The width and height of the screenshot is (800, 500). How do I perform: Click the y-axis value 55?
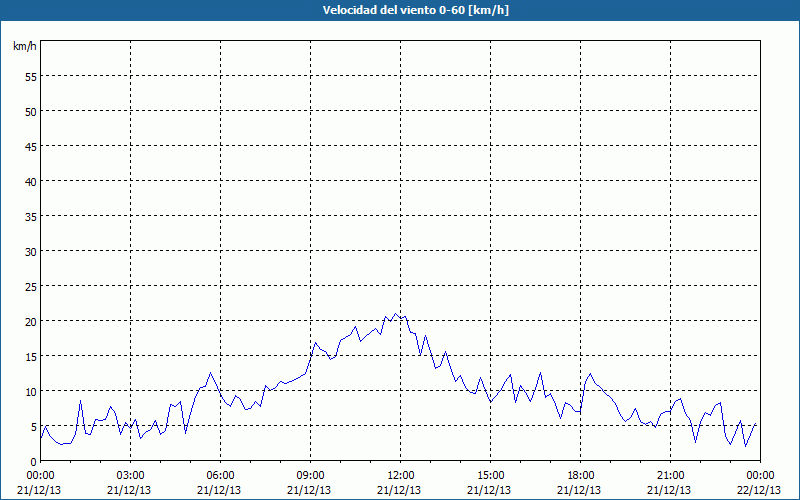(31, 77)
